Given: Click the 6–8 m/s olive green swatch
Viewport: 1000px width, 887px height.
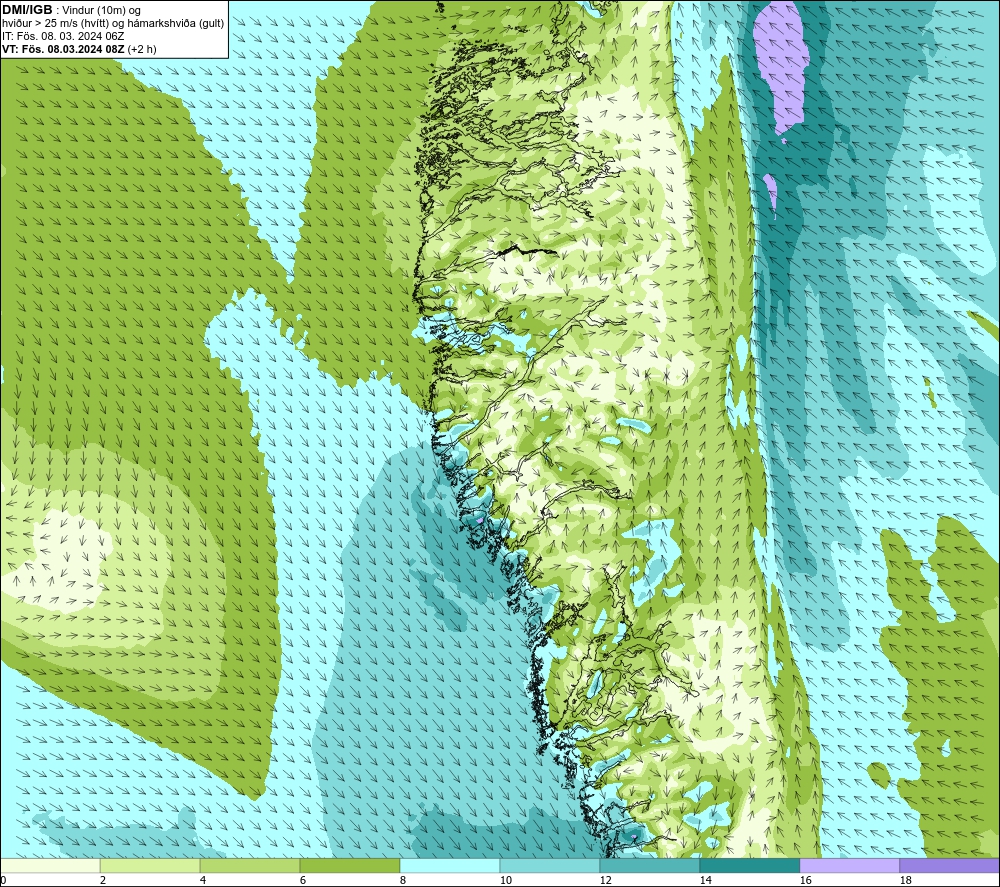Looking at the screenshot, I should [x=350, y=865].
